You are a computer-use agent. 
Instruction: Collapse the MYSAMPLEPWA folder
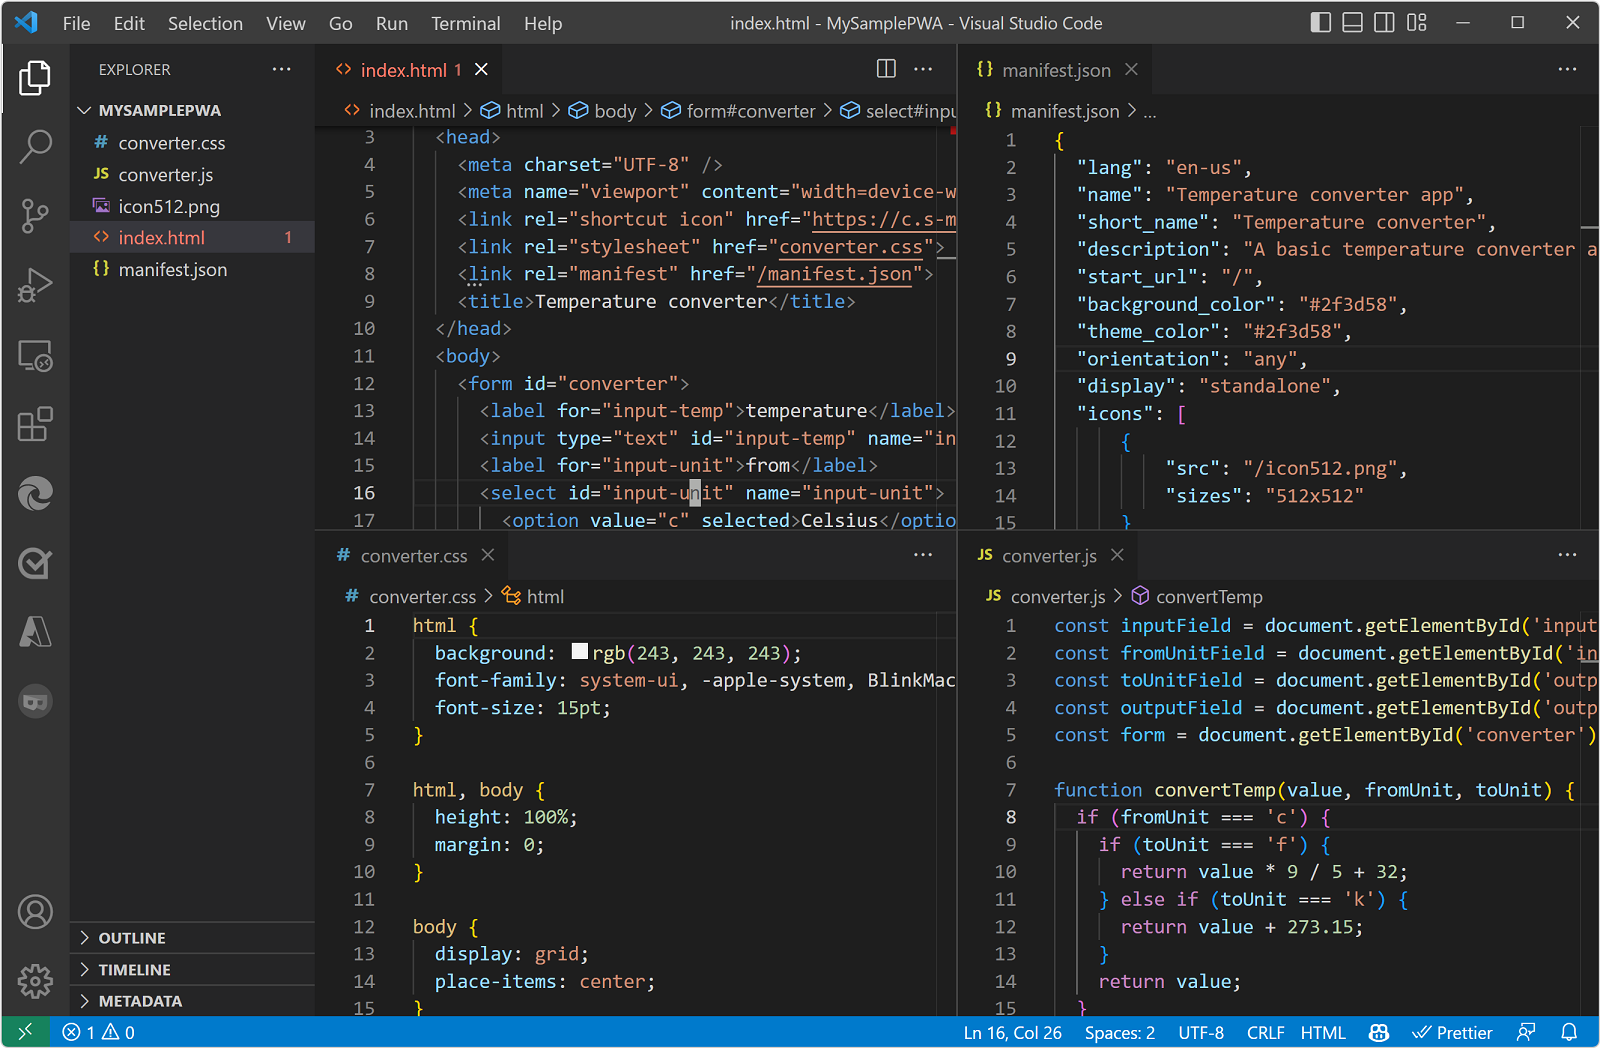pyautogui.click(x=159, y=110)
